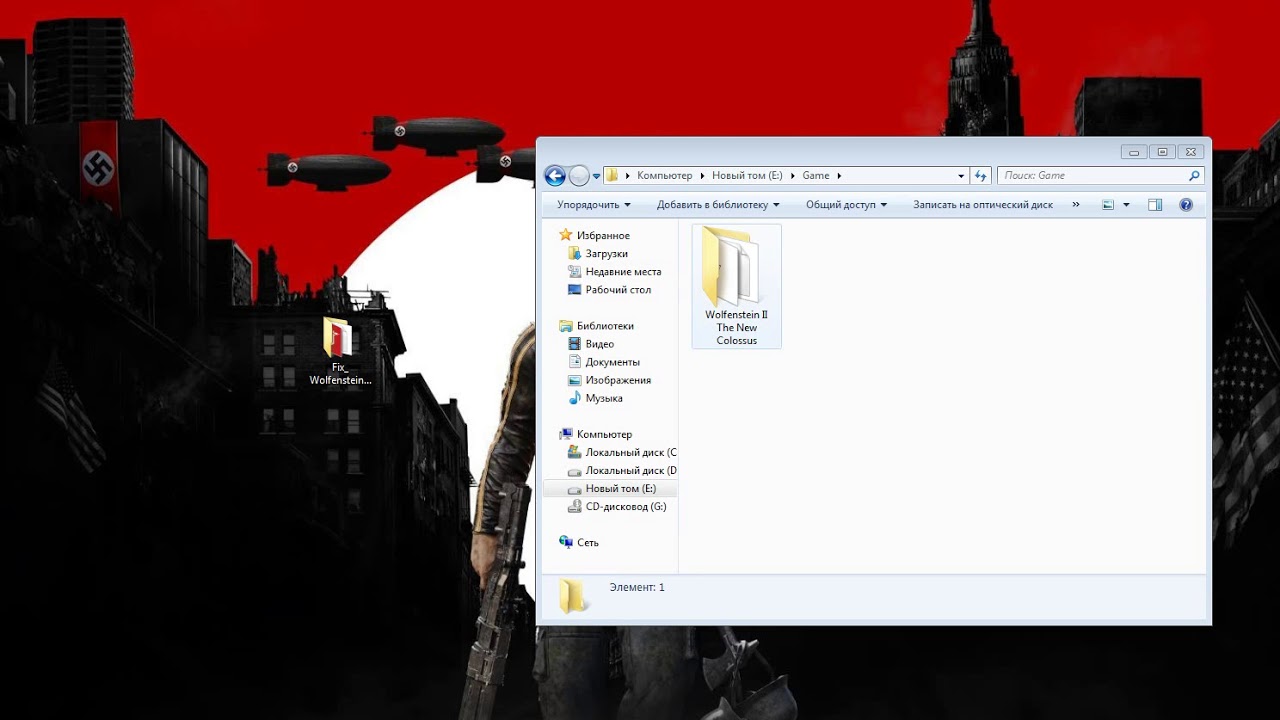1280x720 pixels.
Task: Refresh the Game folder view
Action: coord(981,176)
